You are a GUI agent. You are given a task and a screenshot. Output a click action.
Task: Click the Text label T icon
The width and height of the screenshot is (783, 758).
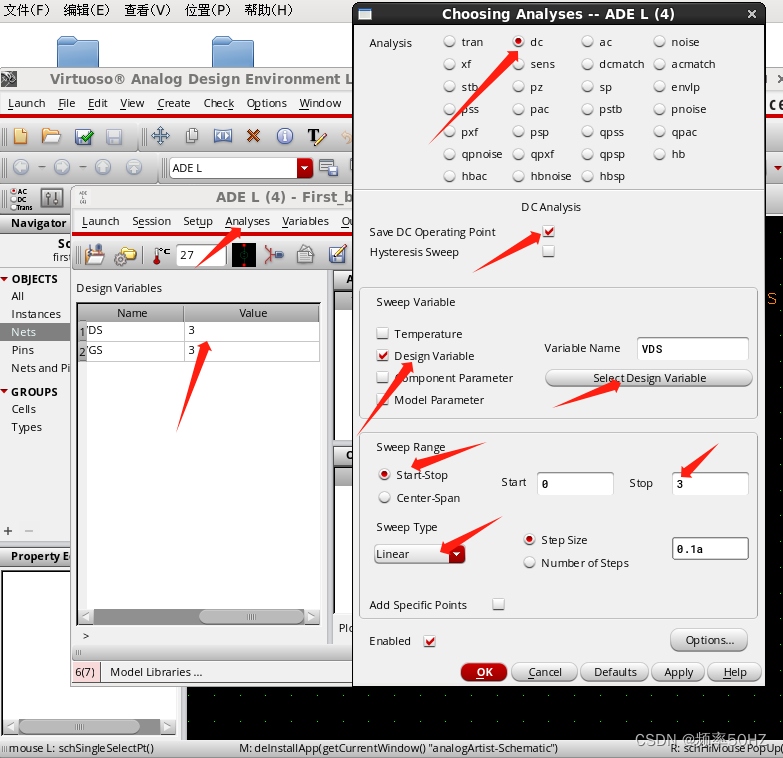[x=317, y=136]
